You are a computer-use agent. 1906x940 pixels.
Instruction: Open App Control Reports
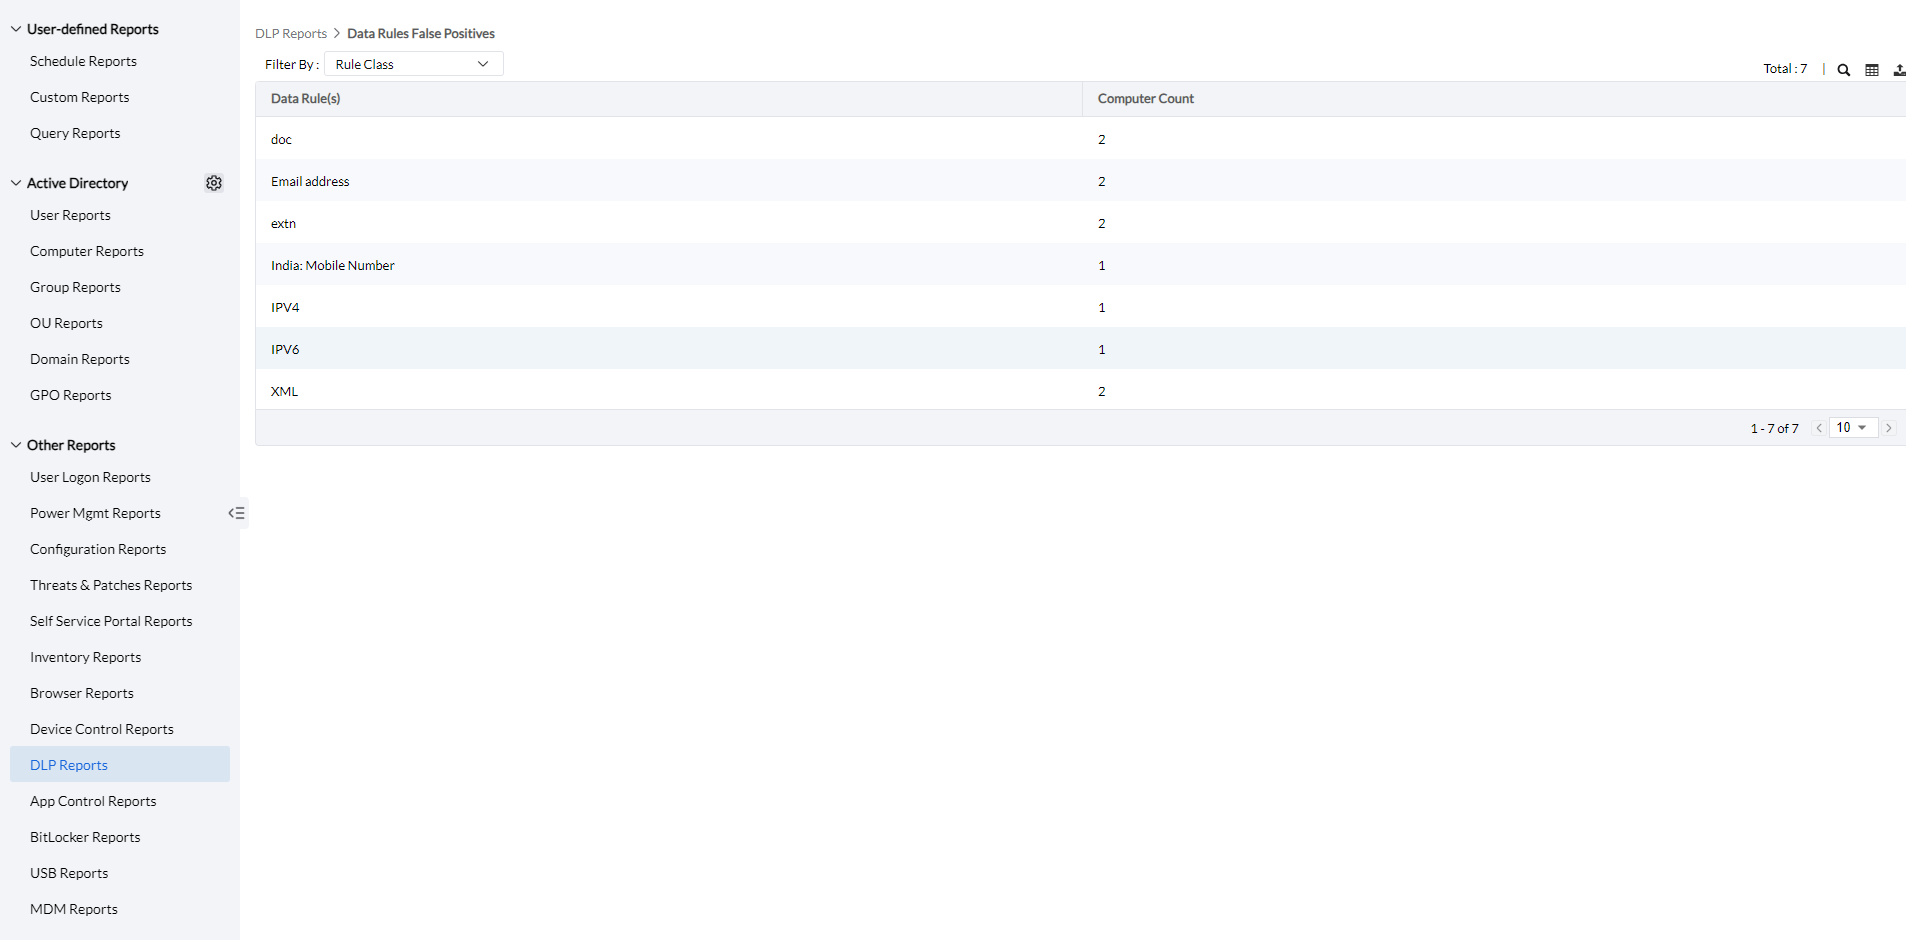(x=93, y=801)
